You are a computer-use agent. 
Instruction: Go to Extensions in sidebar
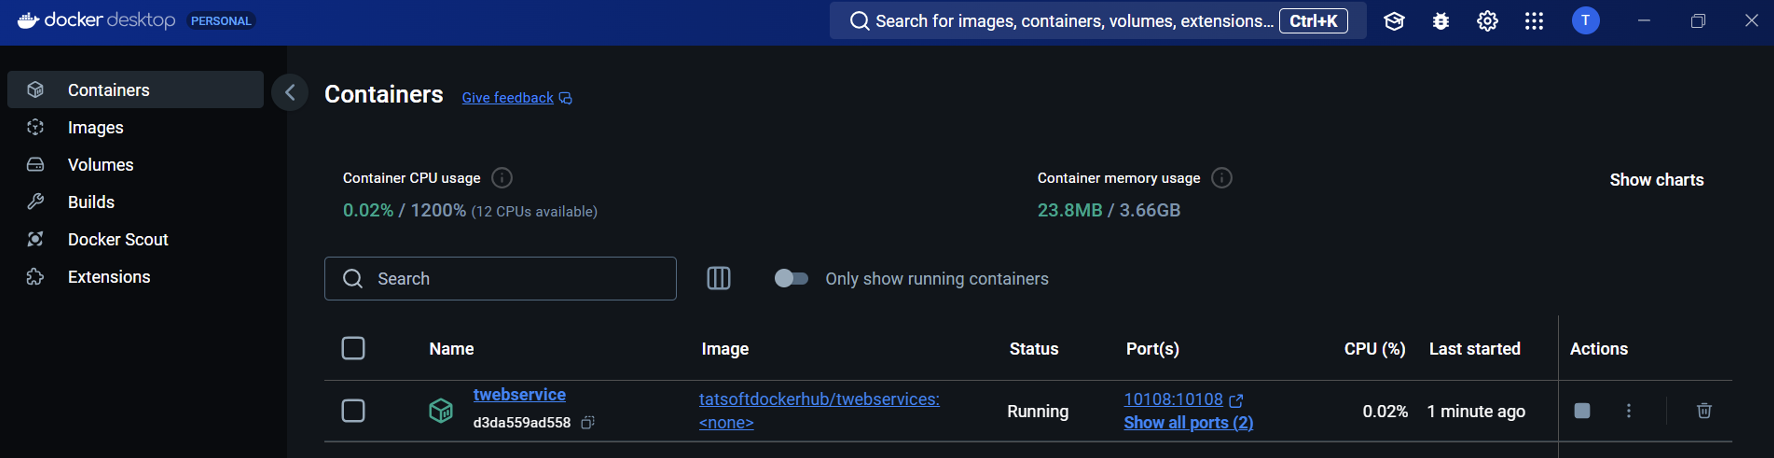point(135,277)
